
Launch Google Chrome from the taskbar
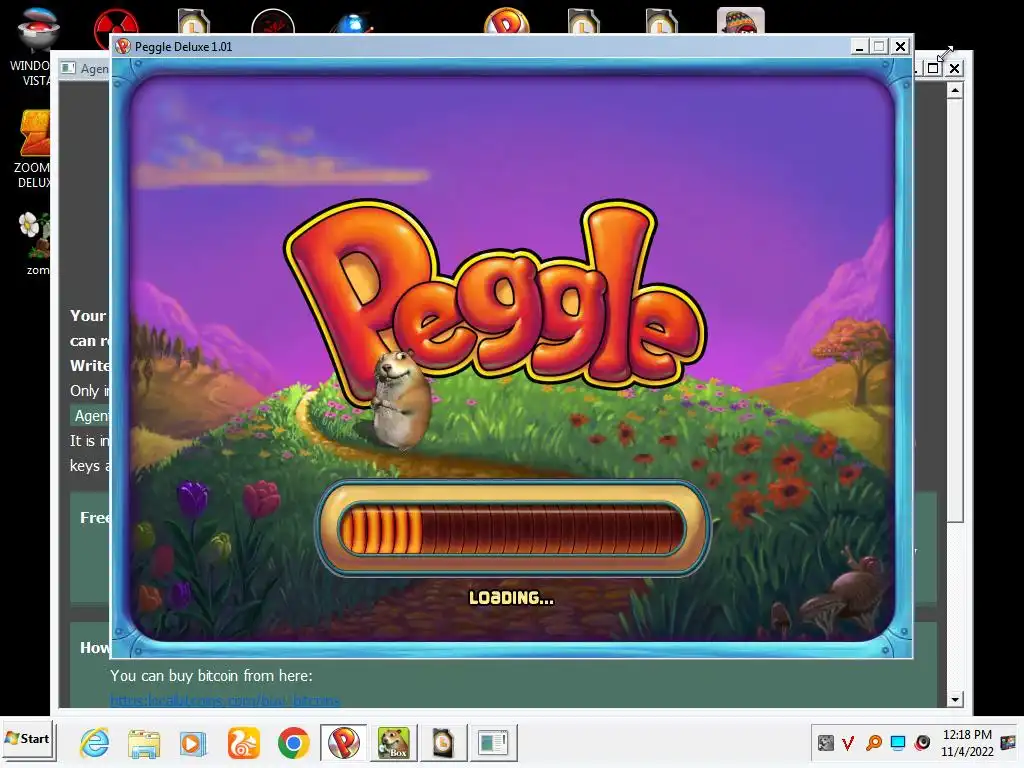pyautogui.click(x=293, y=743)
